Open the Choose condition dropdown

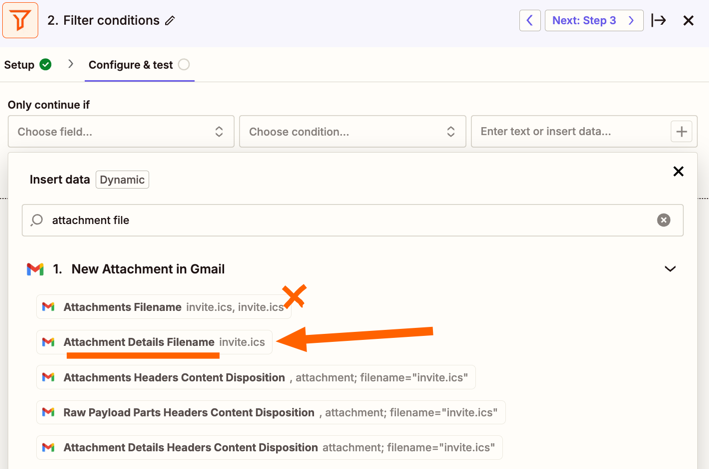352,132
